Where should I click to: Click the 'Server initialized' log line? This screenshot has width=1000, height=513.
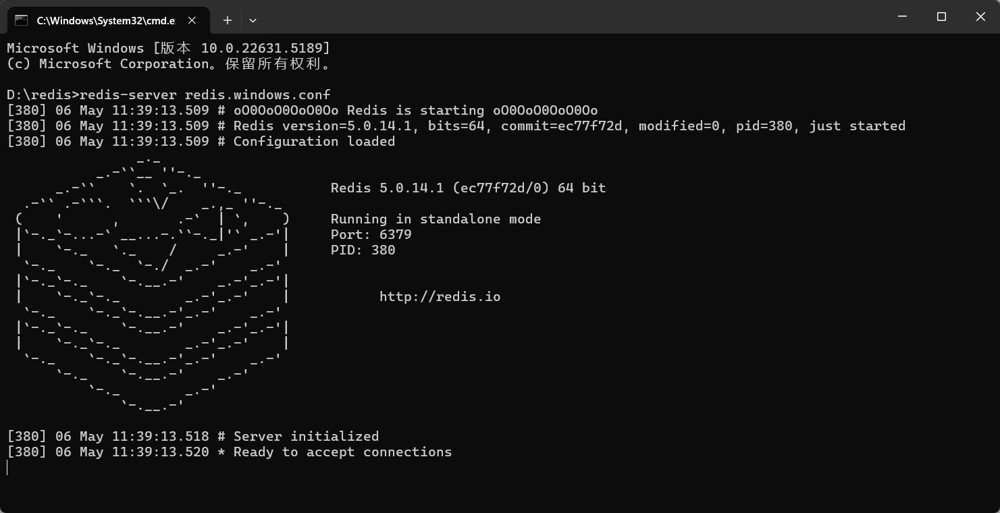point(193,437)
